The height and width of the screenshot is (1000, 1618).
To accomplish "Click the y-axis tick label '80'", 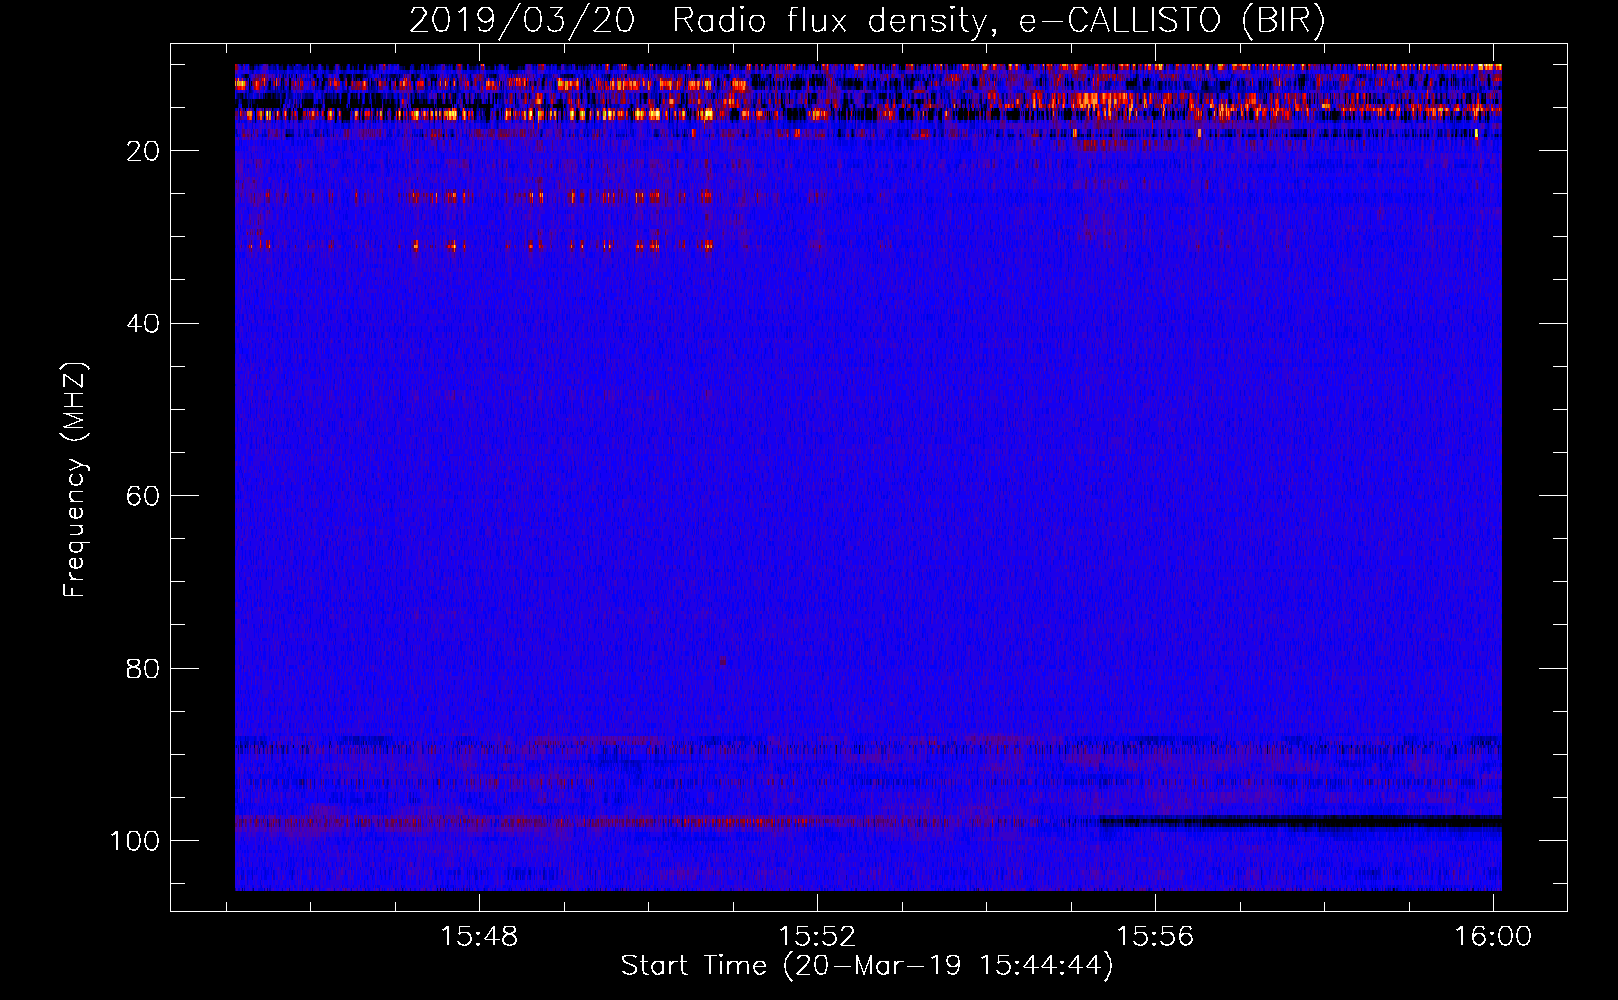I will pos(143,668).
